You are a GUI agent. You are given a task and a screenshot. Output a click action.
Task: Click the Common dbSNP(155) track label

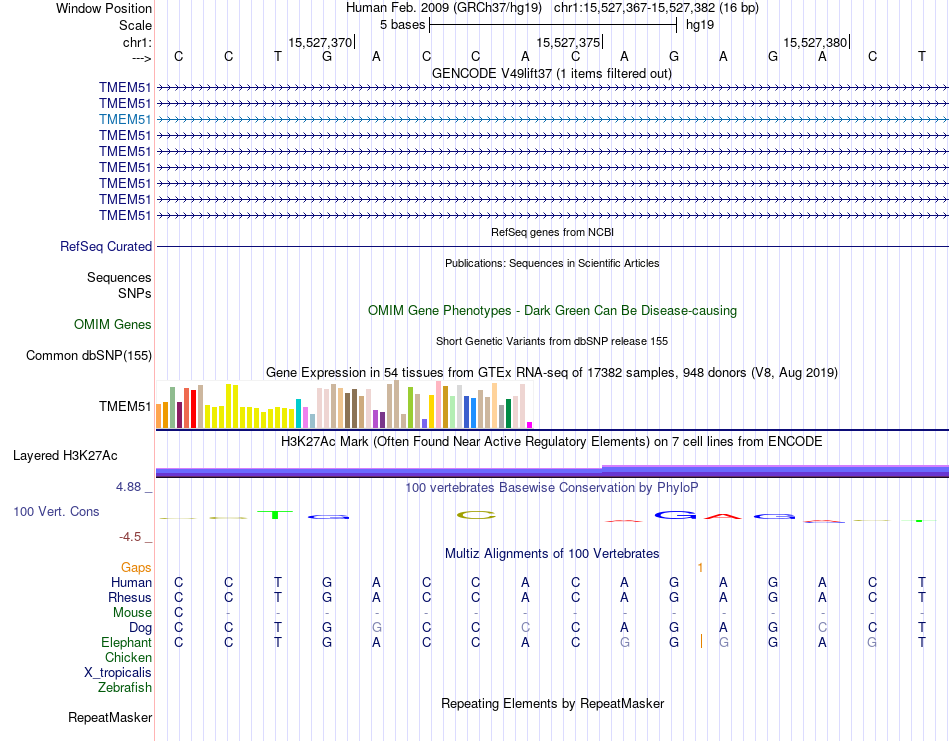click(88, 356)
